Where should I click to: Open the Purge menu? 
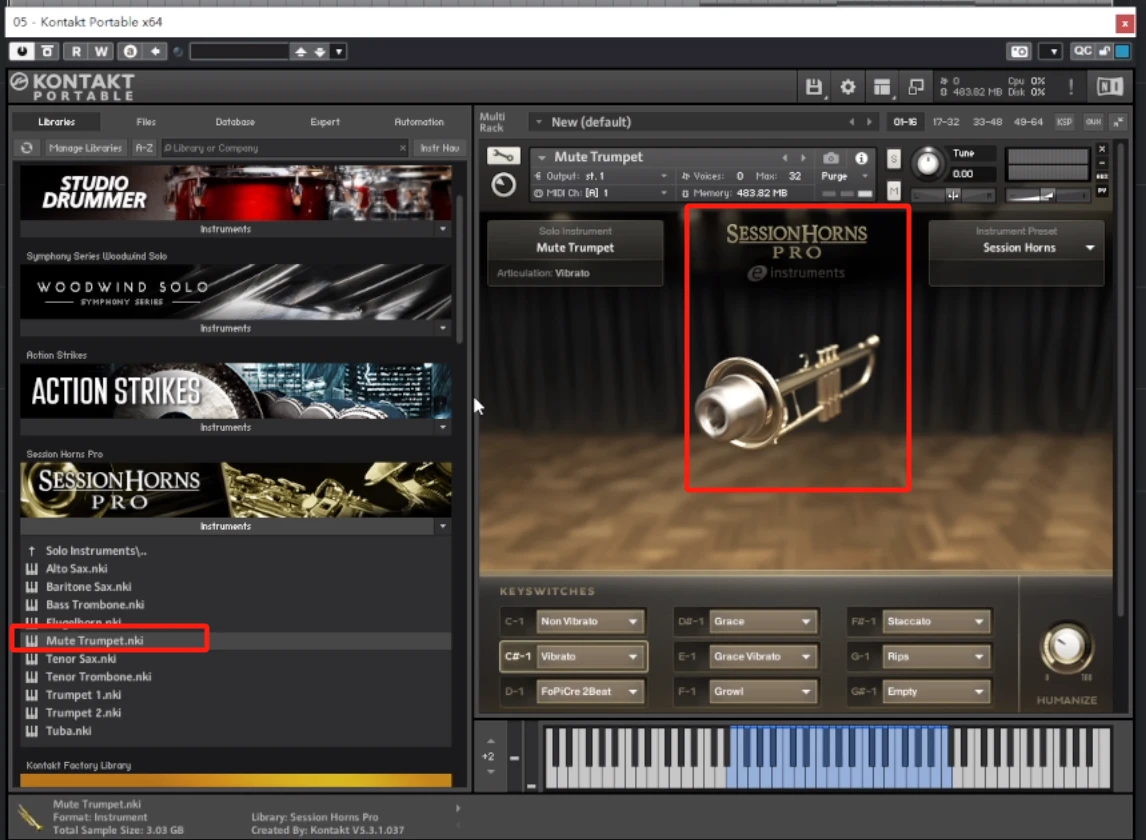[x=844, y=176]
